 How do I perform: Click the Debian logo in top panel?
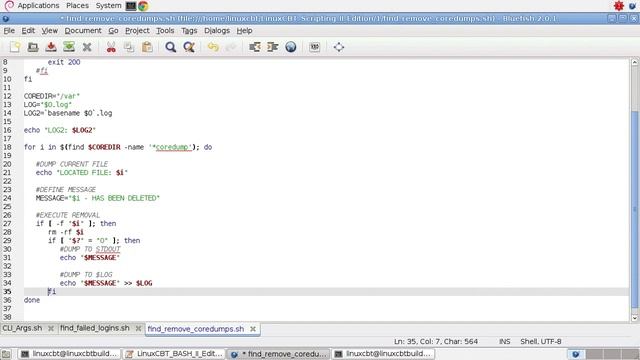(x=9, y=6)
